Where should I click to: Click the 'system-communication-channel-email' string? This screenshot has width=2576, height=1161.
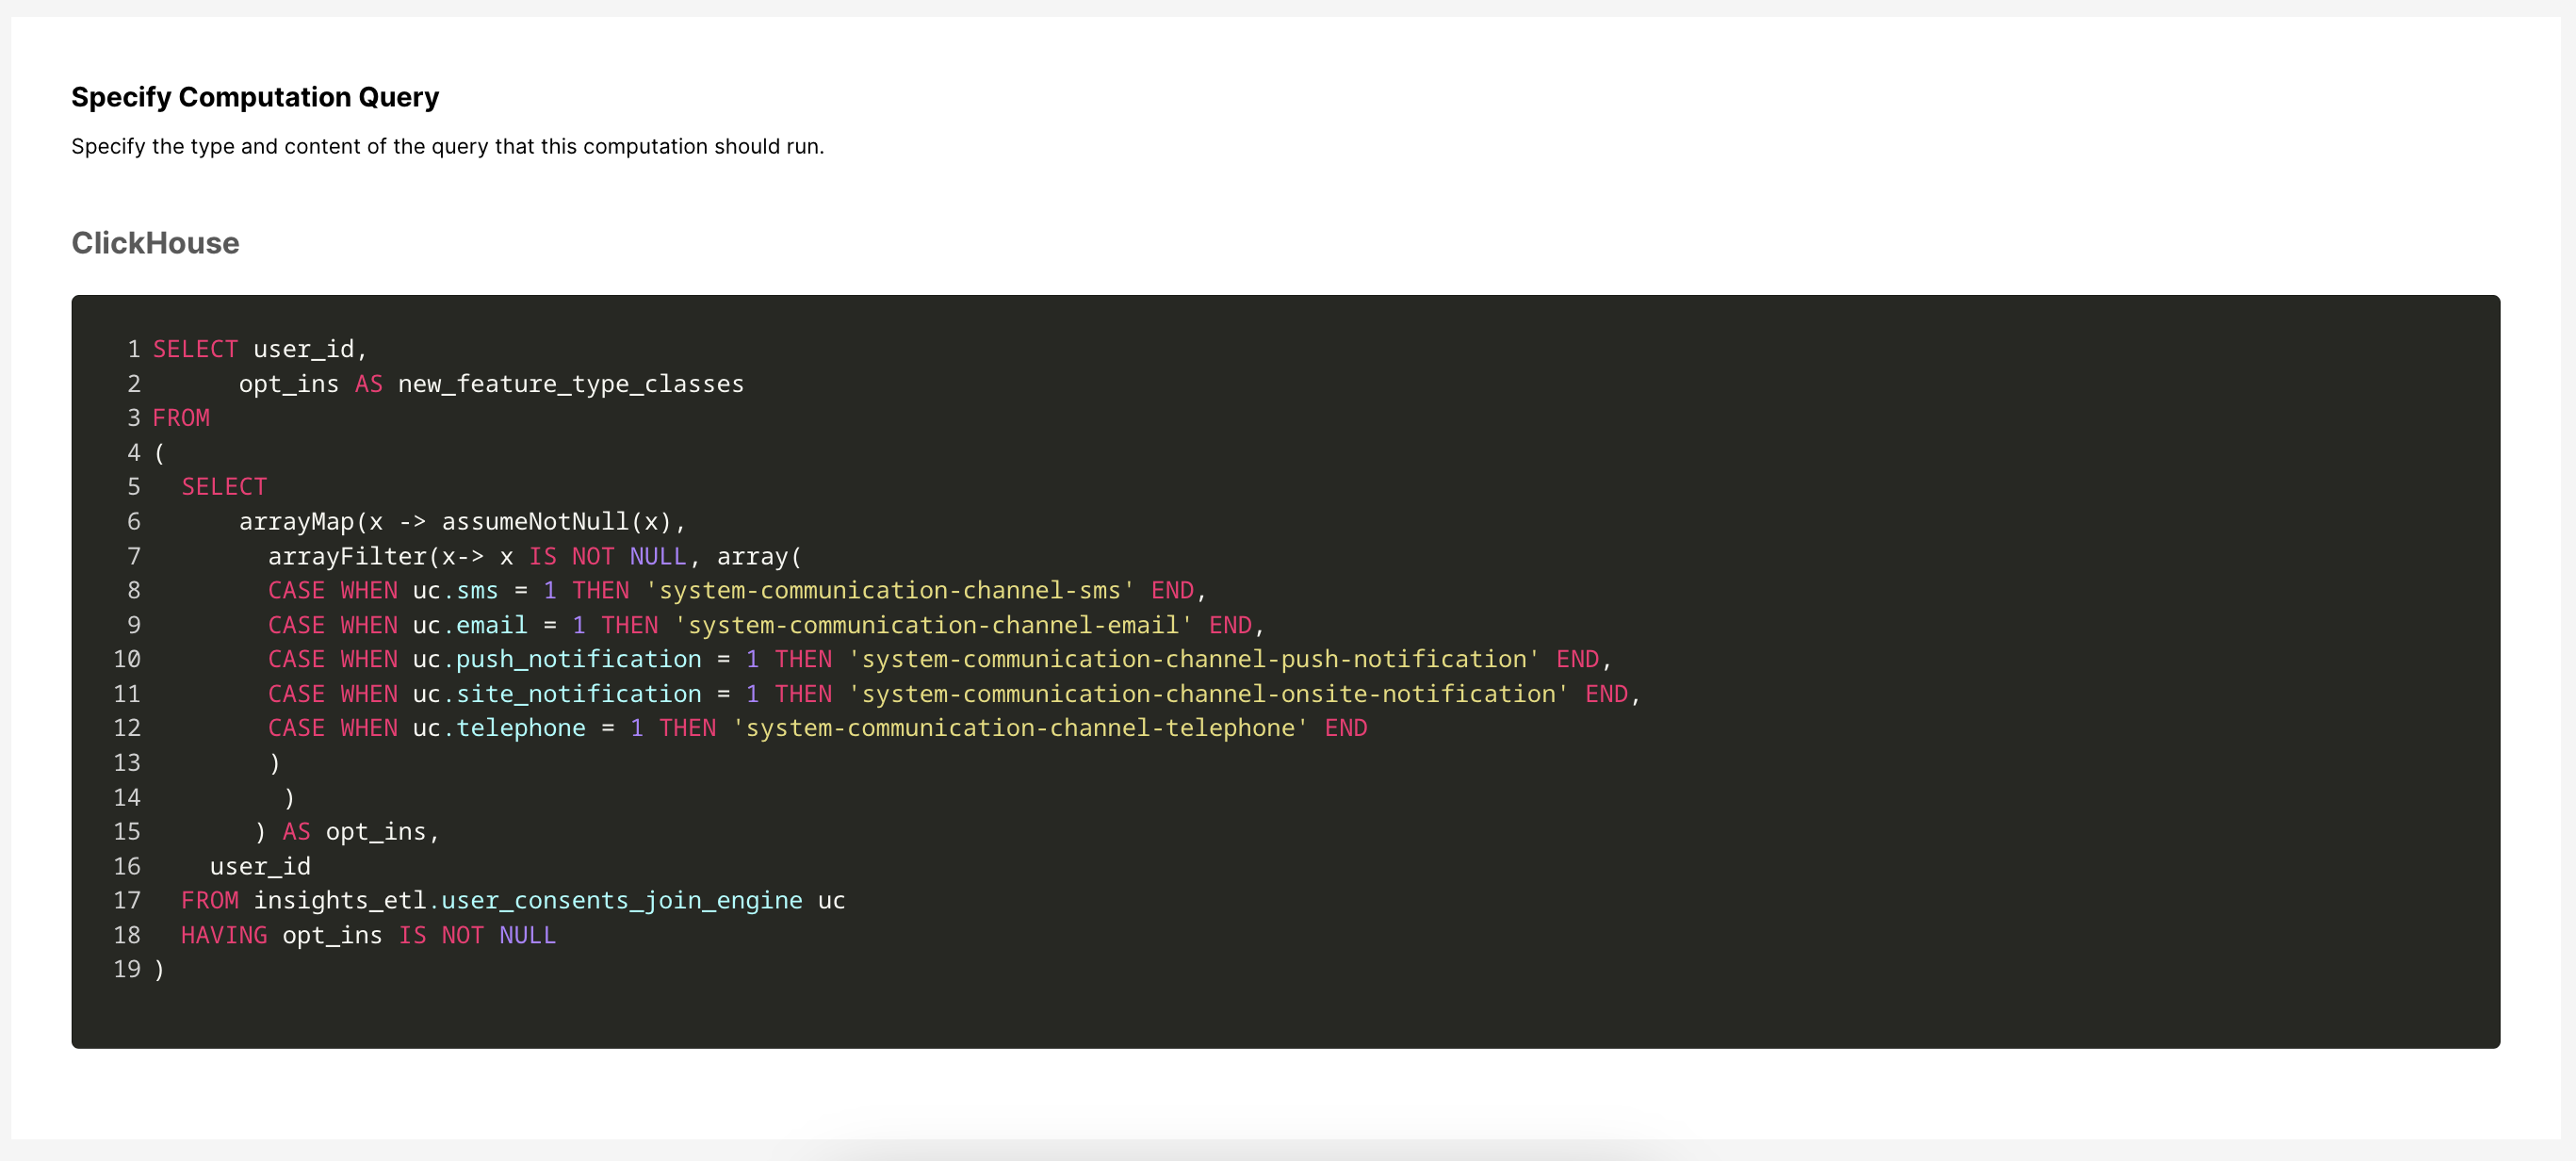click(933, 626)
